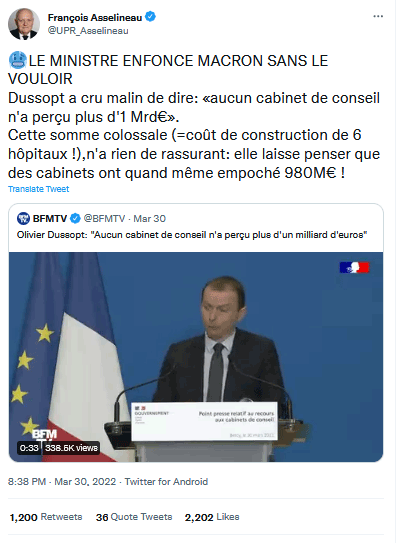View the 36 Quote Tweets list
402x543 pixels.
[134, 517]
